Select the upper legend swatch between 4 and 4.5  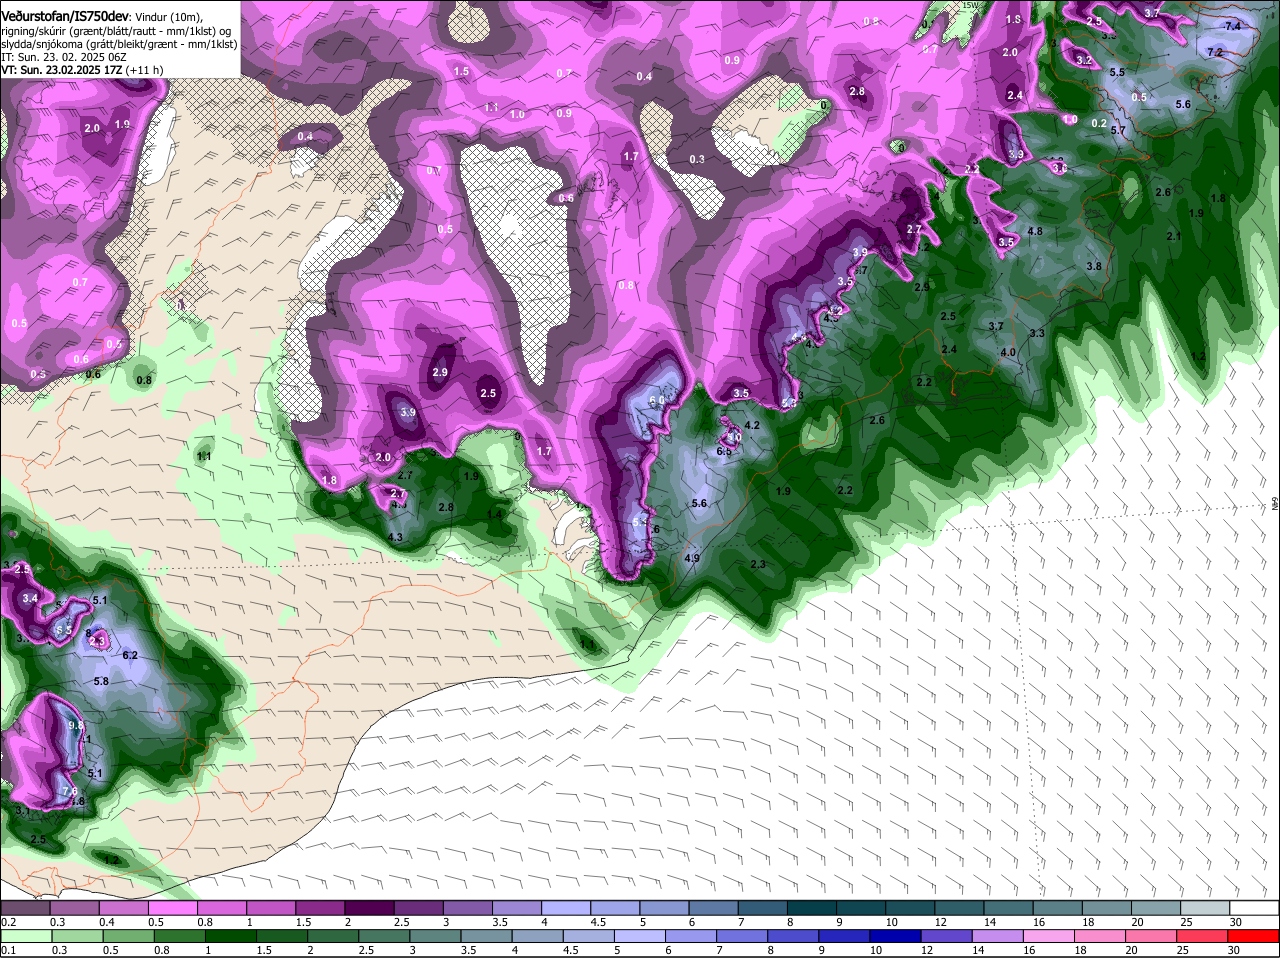568,906
